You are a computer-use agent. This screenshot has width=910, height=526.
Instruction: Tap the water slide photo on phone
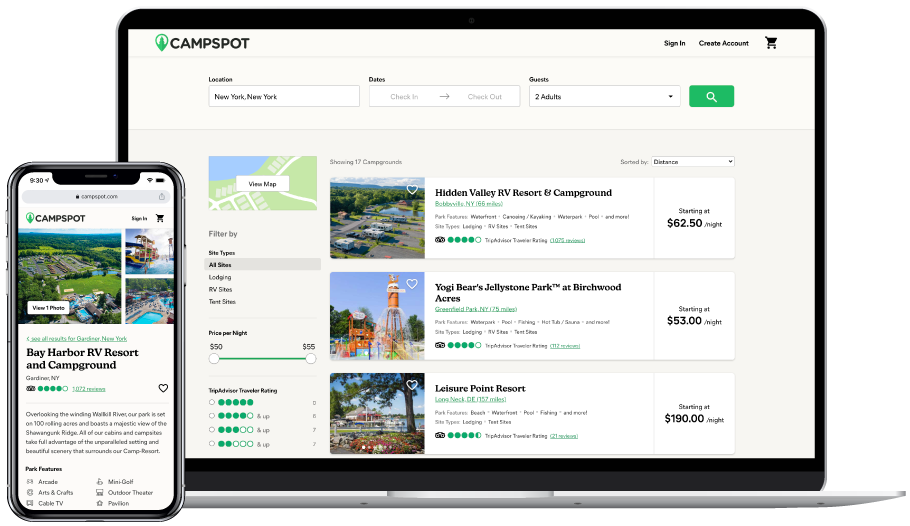[x=149, y=251]
